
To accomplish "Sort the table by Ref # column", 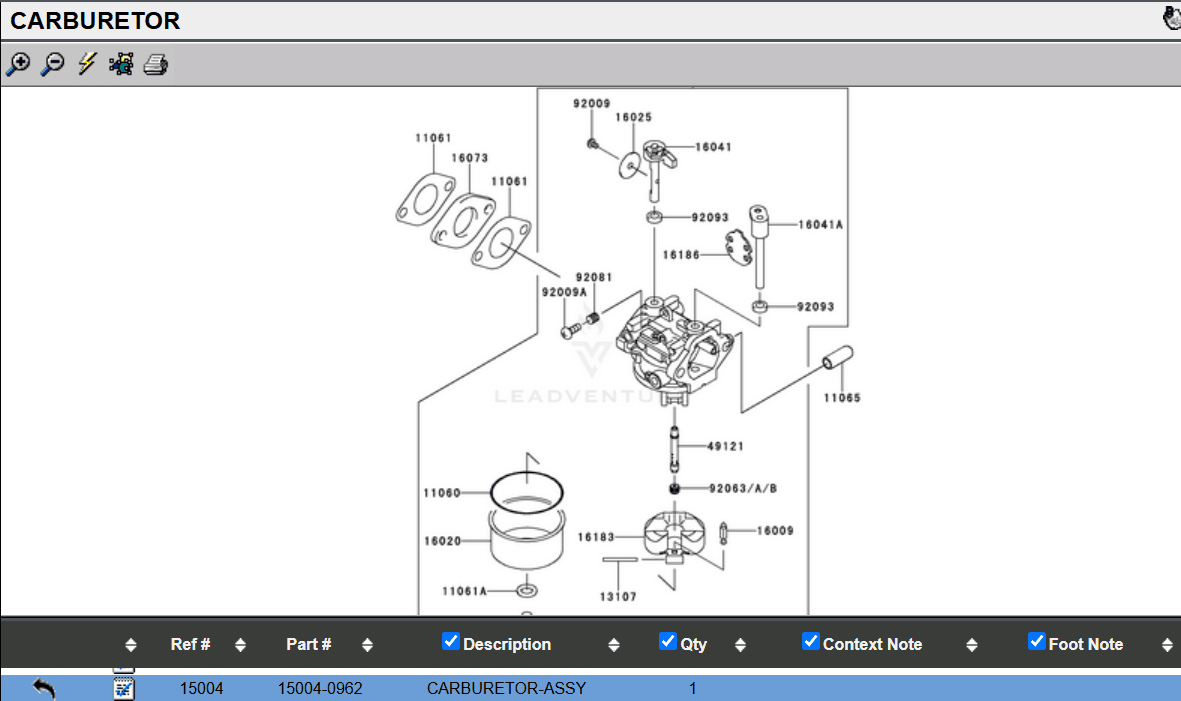I will coord(239,644).
